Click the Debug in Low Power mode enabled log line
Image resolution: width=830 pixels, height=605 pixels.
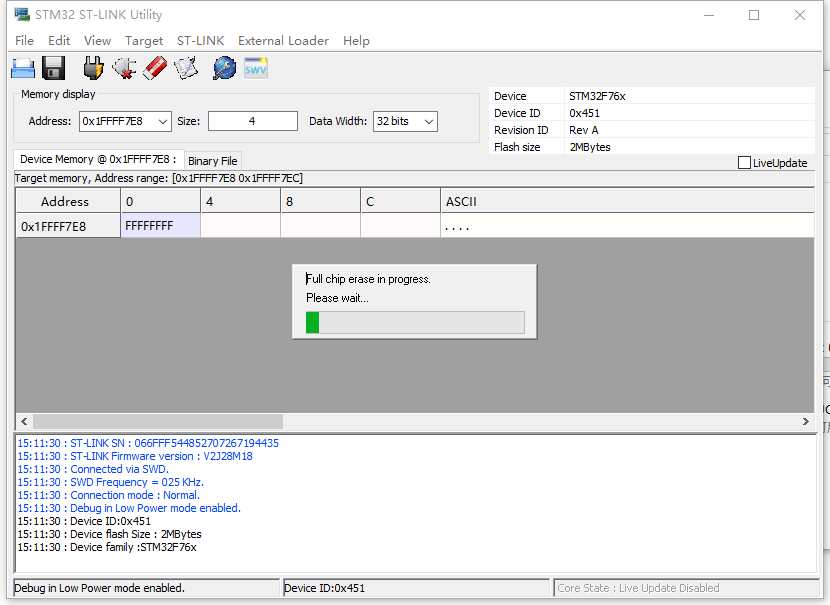tap(129, 508)
